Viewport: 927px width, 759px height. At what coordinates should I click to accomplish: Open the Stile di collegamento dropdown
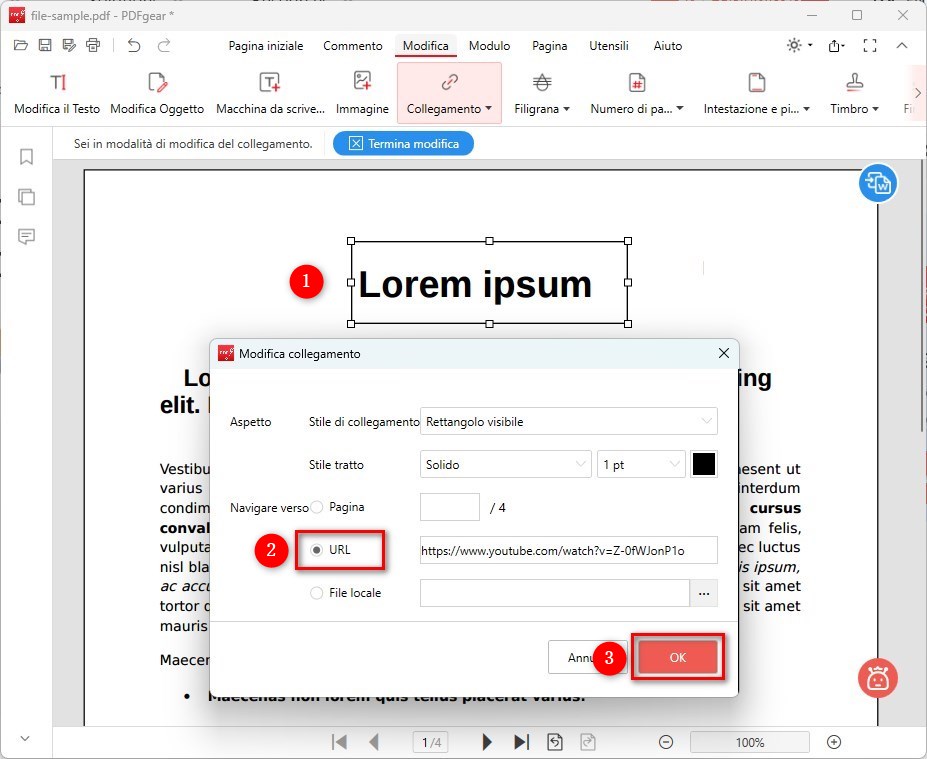(568, 421)
